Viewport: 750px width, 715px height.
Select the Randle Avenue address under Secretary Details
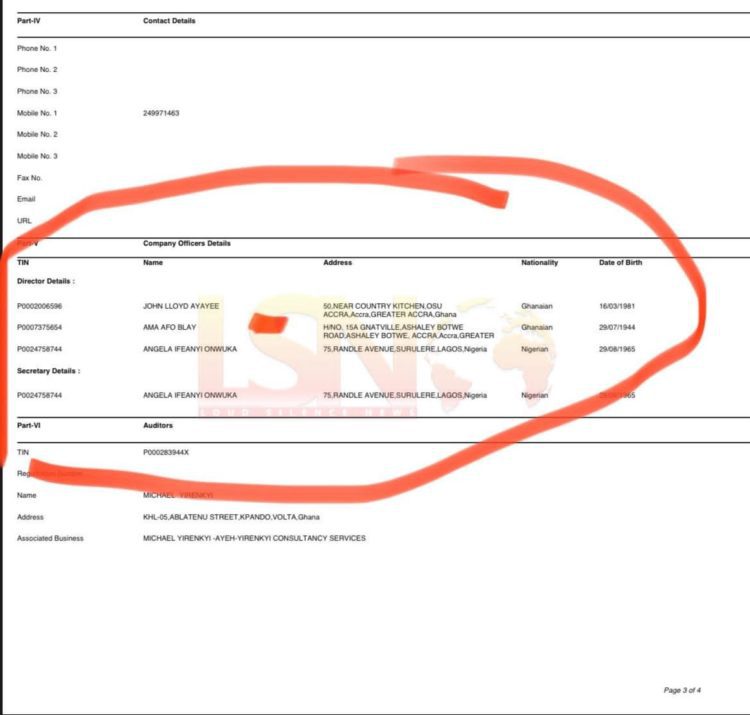(x=405, y=396)
